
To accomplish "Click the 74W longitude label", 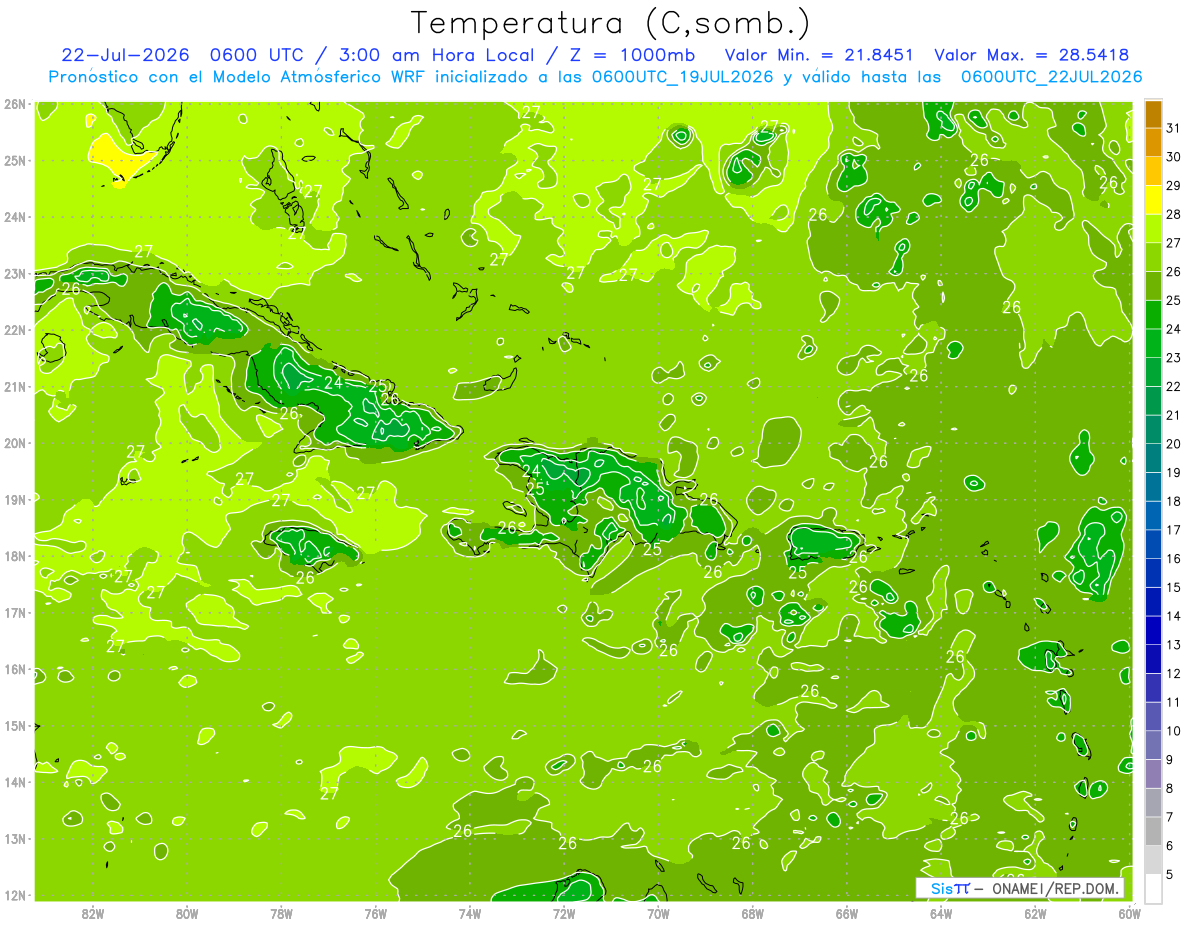I will point(470,913).
